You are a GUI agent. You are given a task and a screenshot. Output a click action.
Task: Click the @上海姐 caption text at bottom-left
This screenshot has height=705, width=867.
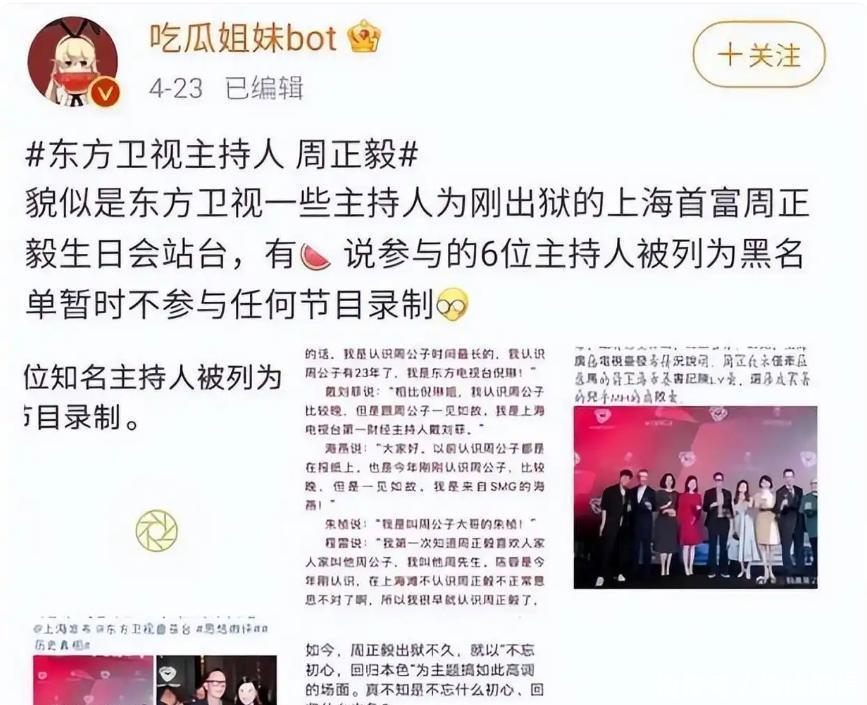coord(150,636)
